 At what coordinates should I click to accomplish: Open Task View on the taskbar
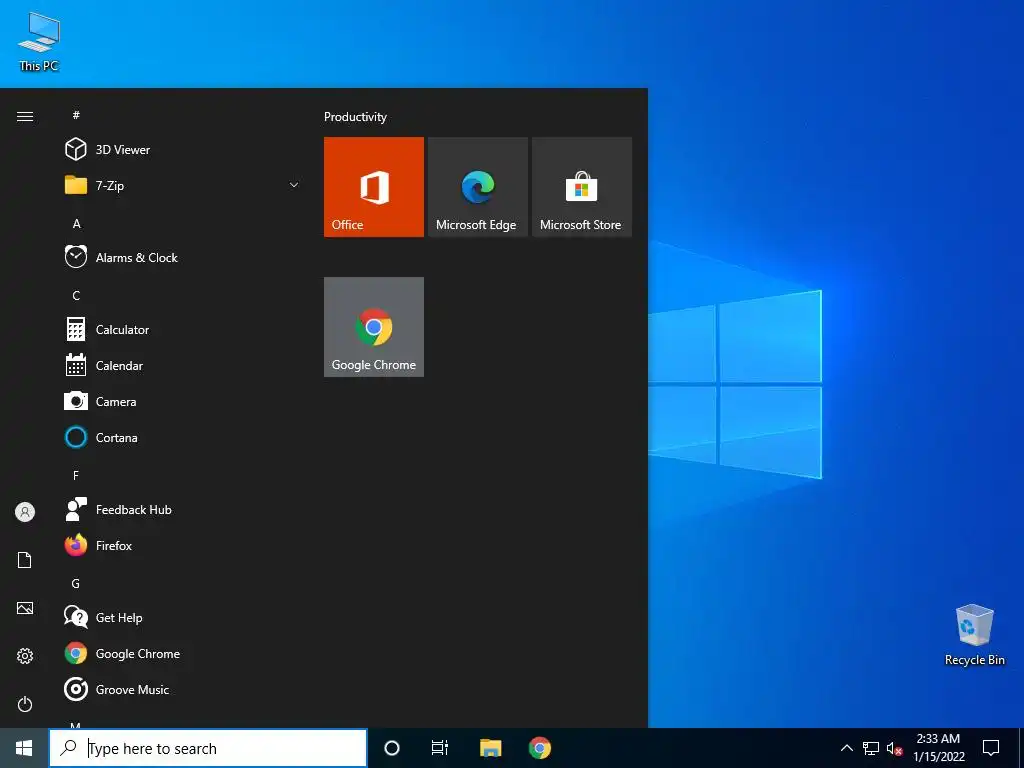coord(440,748)
